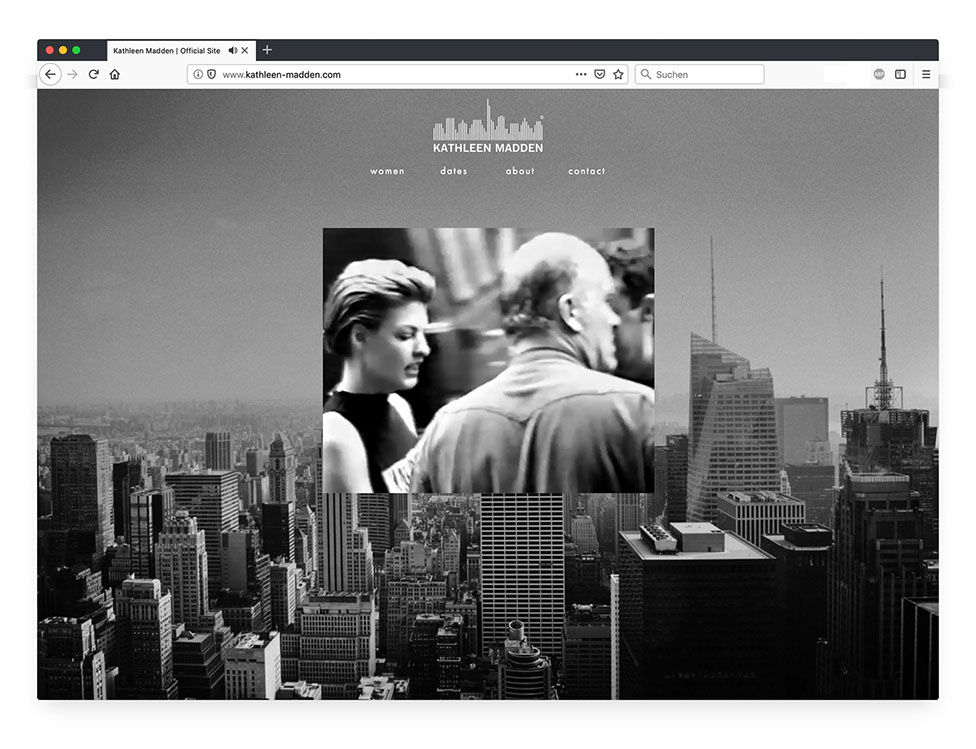Click the browser back arrow button
976x749 pixels.
(50, 74)
